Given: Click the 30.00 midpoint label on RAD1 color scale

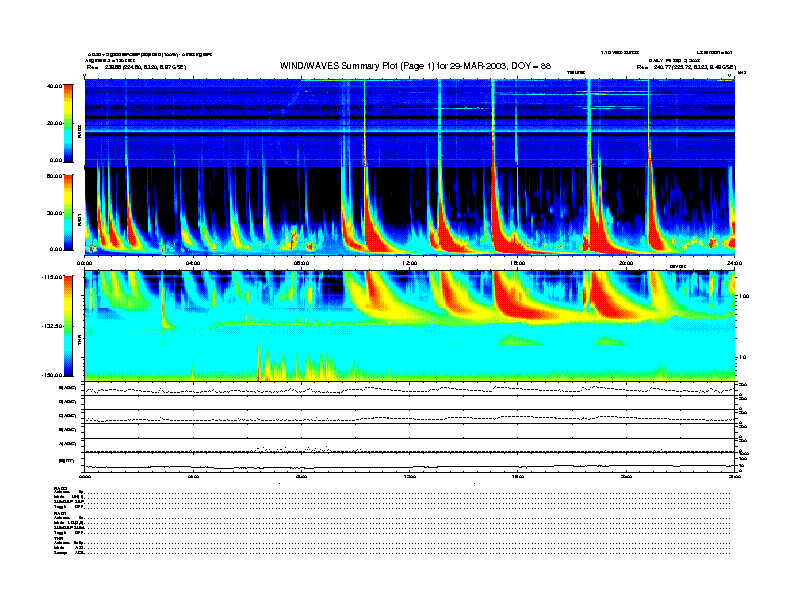Looking at the screenshot, I should click(x=54, y=213).
